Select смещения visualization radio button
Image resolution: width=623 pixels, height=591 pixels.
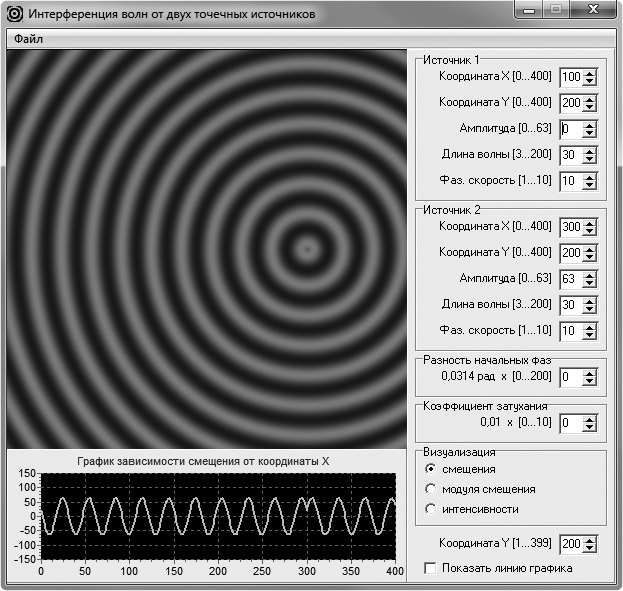tap(430, 469)
